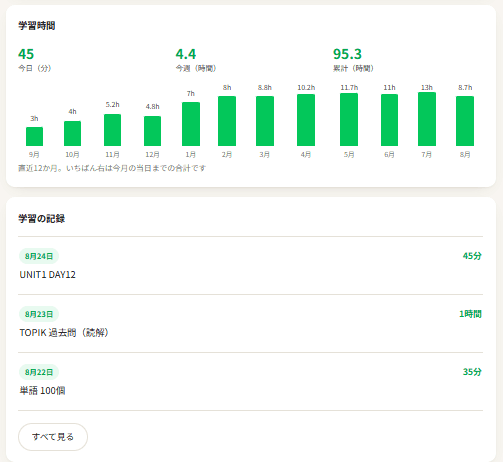Select the 3月 bar labeled 8.8h
The width and height of the screenshot is (503, 462).
[265, 121]
